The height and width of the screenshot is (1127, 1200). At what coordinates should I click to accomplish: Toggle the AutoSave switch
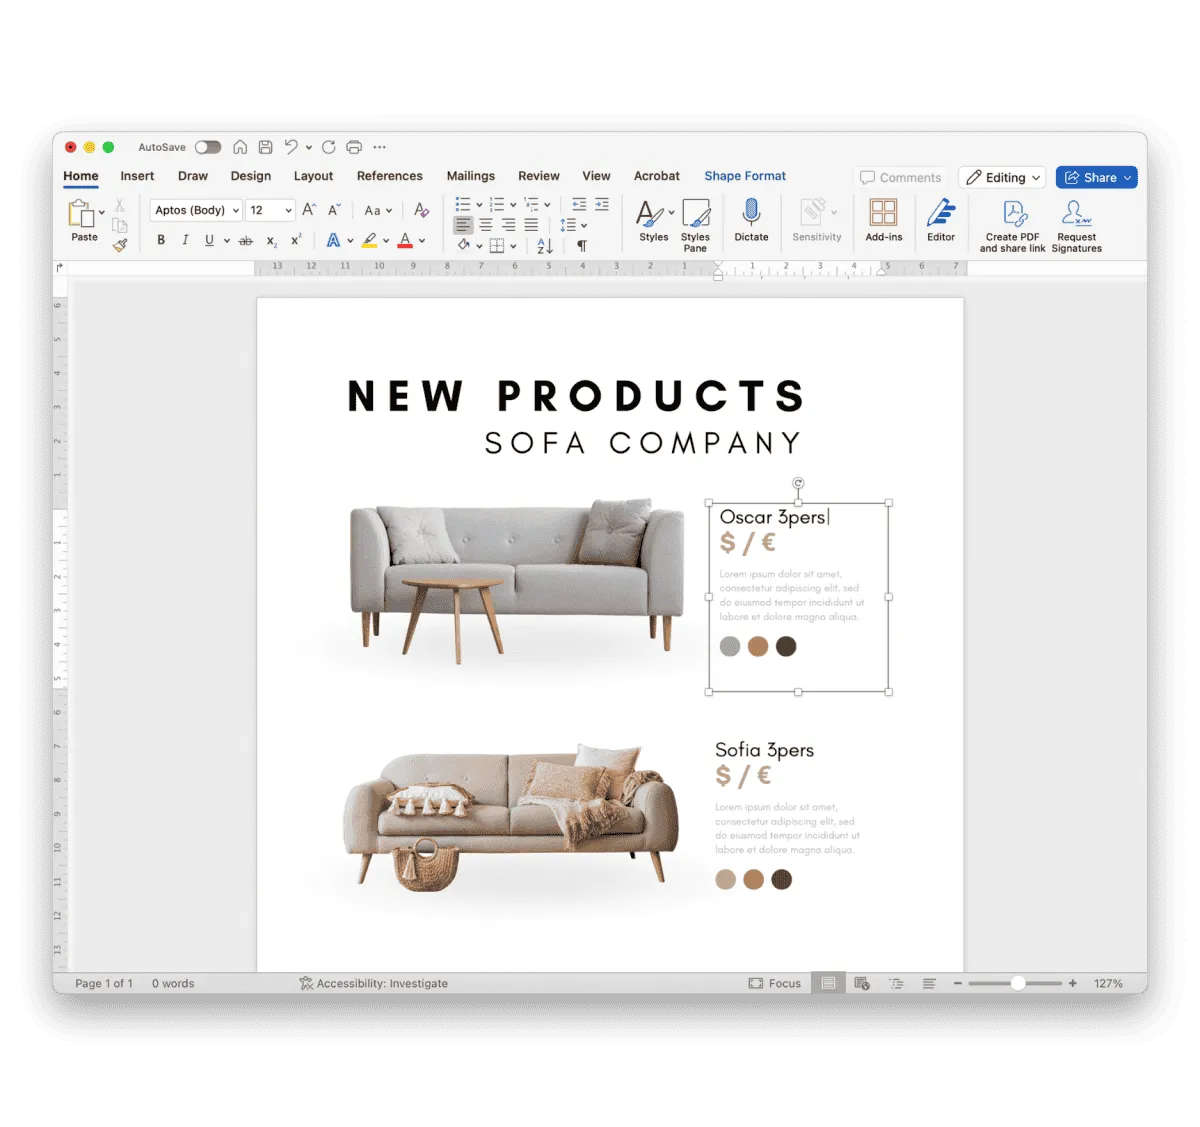click(x=208, y=147)
